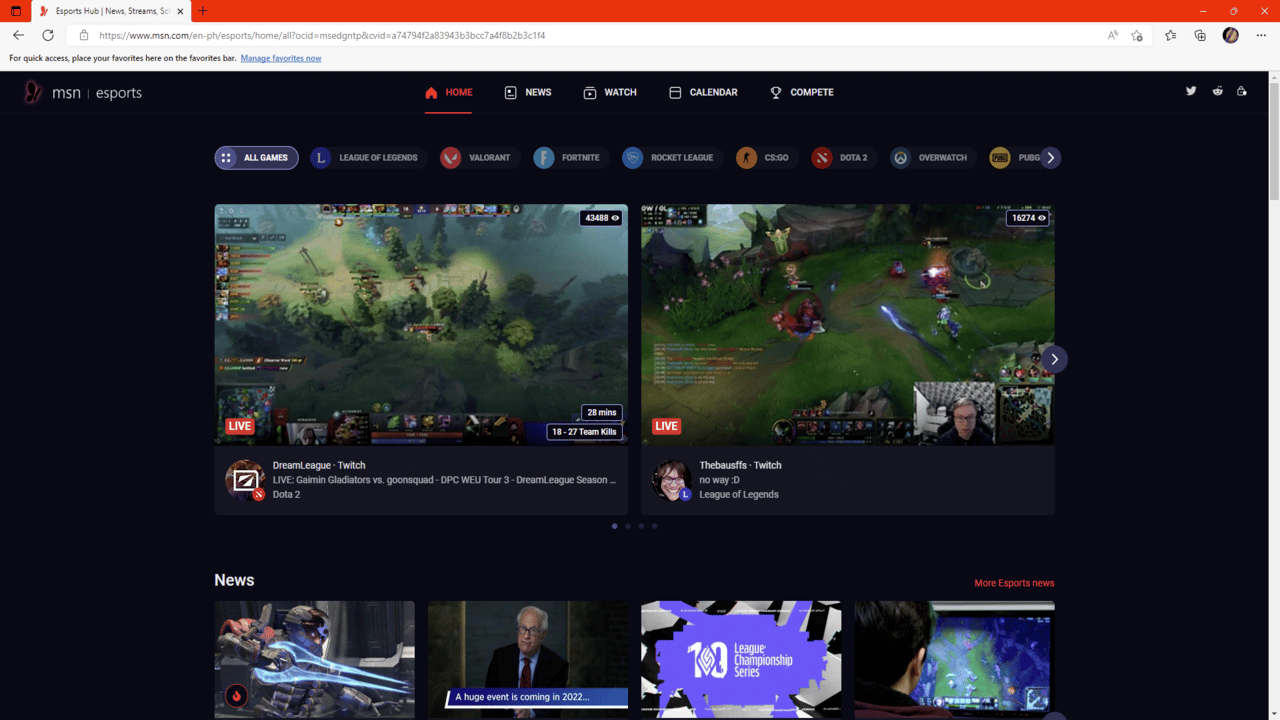Viewport: 1280px width, 720px height.
Task: Select the Valorant game filter
Action: click(x=480, y=158)
